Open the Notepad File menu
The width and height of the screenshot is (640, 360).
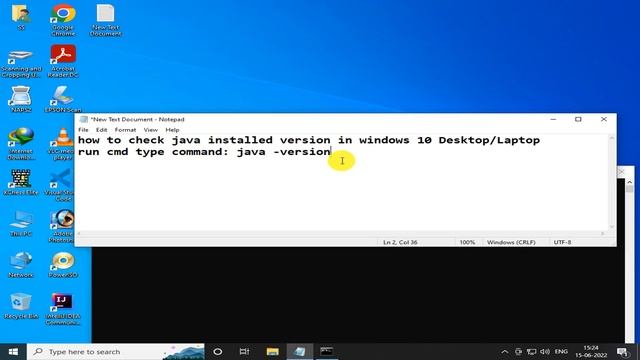click(x=83, y=130)
